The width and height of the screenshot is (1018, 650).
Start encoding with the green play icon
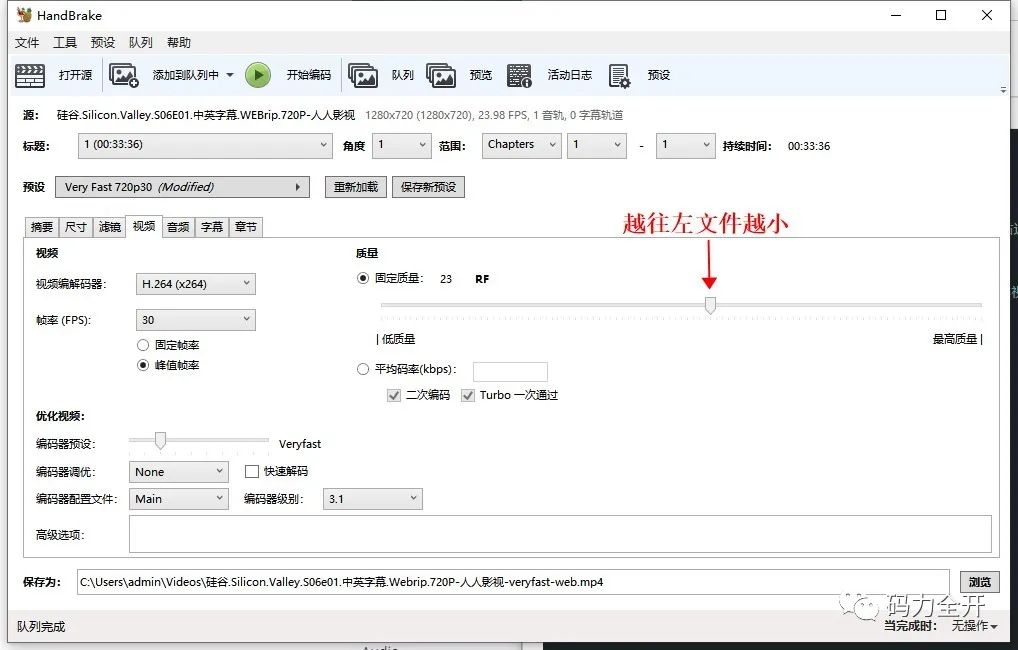[258, 75]
